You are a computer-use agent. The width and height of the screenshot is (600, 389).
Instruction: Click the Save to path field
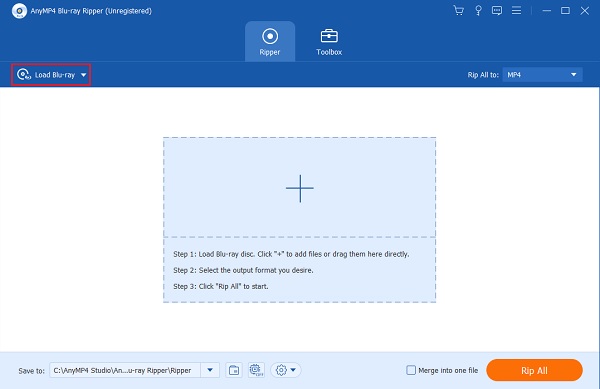tap(125, 370)
